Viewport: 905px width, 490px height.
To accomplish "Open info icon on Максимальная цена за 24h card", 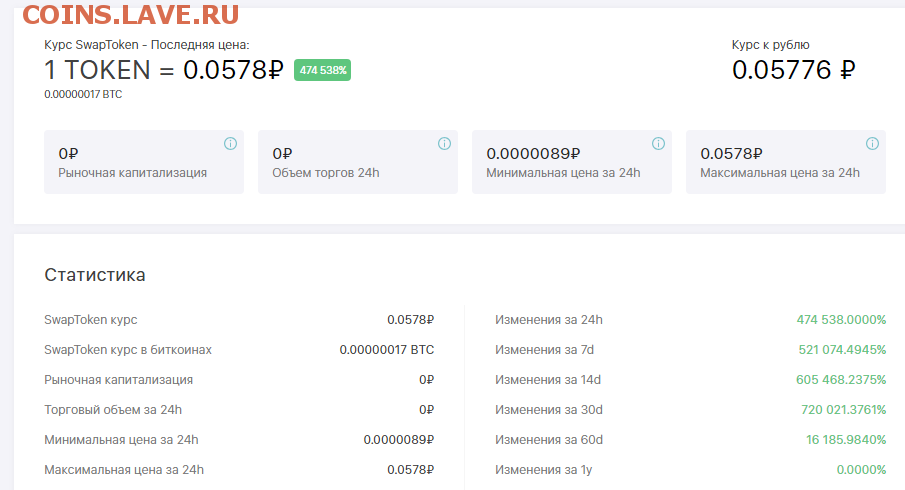I will tap(873, 144).
